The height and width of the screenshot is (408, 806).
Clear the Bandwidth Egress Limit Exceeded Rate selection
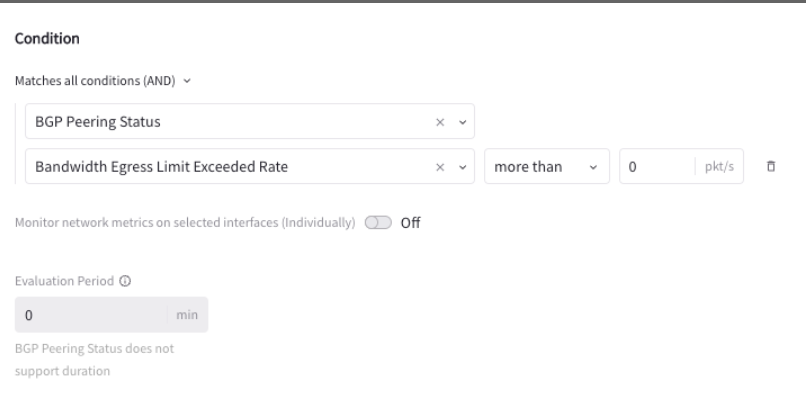440,167
